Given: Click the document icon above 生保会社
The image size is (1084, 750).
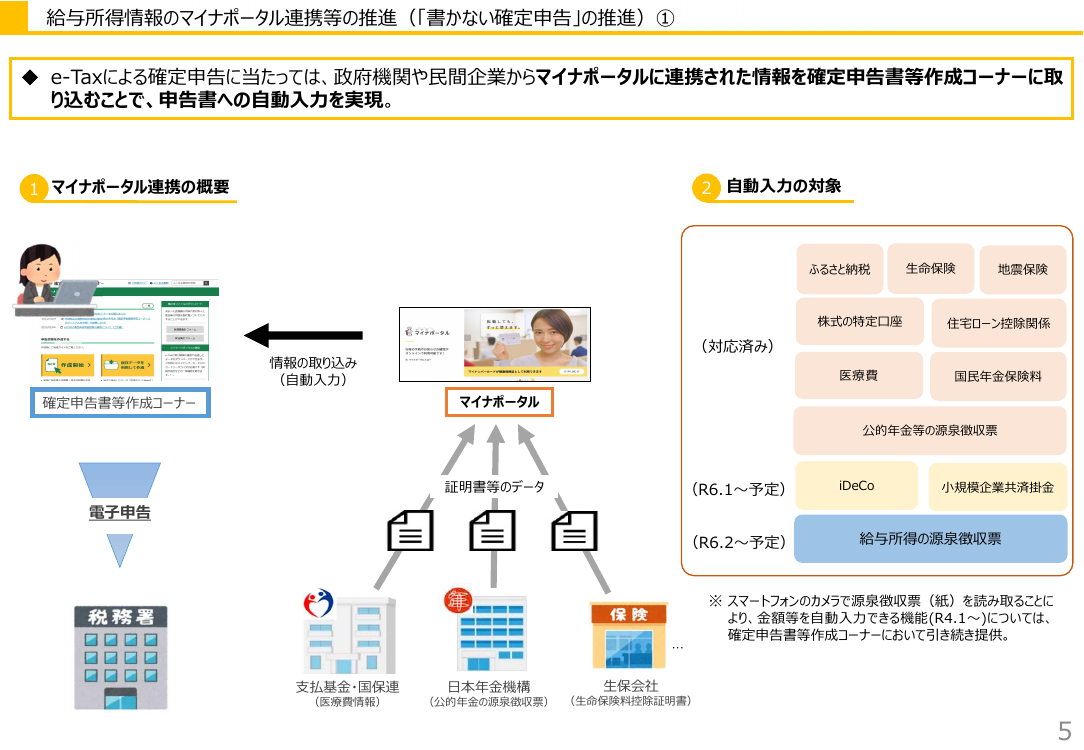Looking at the screenshot, I should coord(574,530).
